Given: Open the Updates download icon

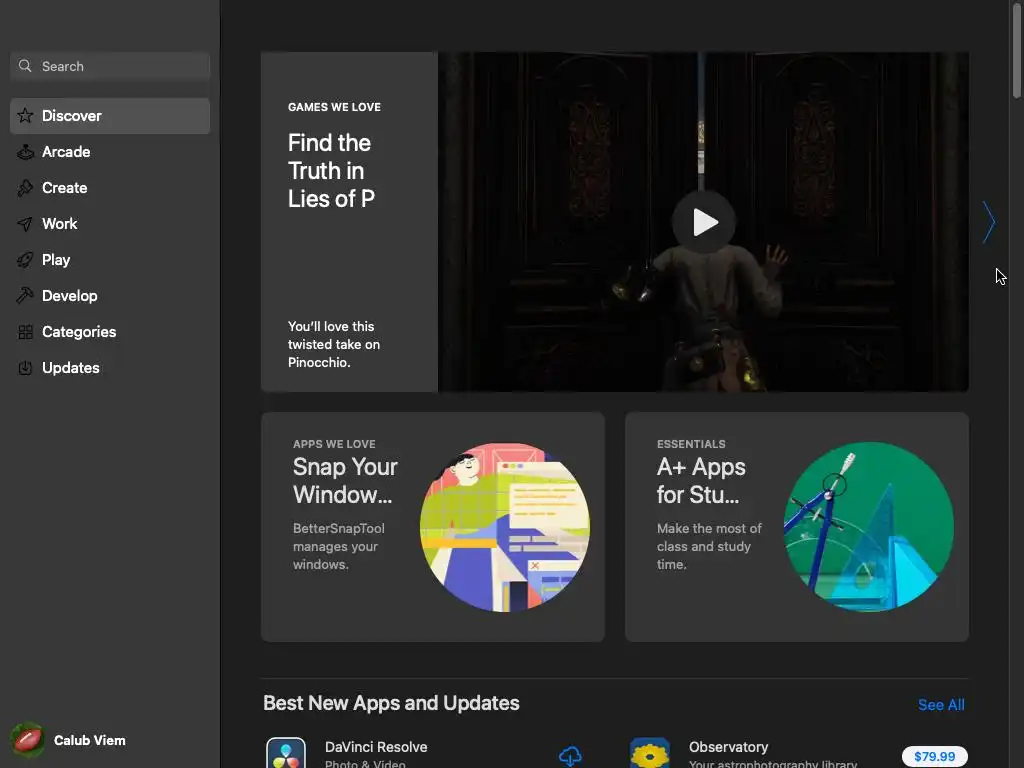Looking at the screenshot, I should click(x=25, y=368).
